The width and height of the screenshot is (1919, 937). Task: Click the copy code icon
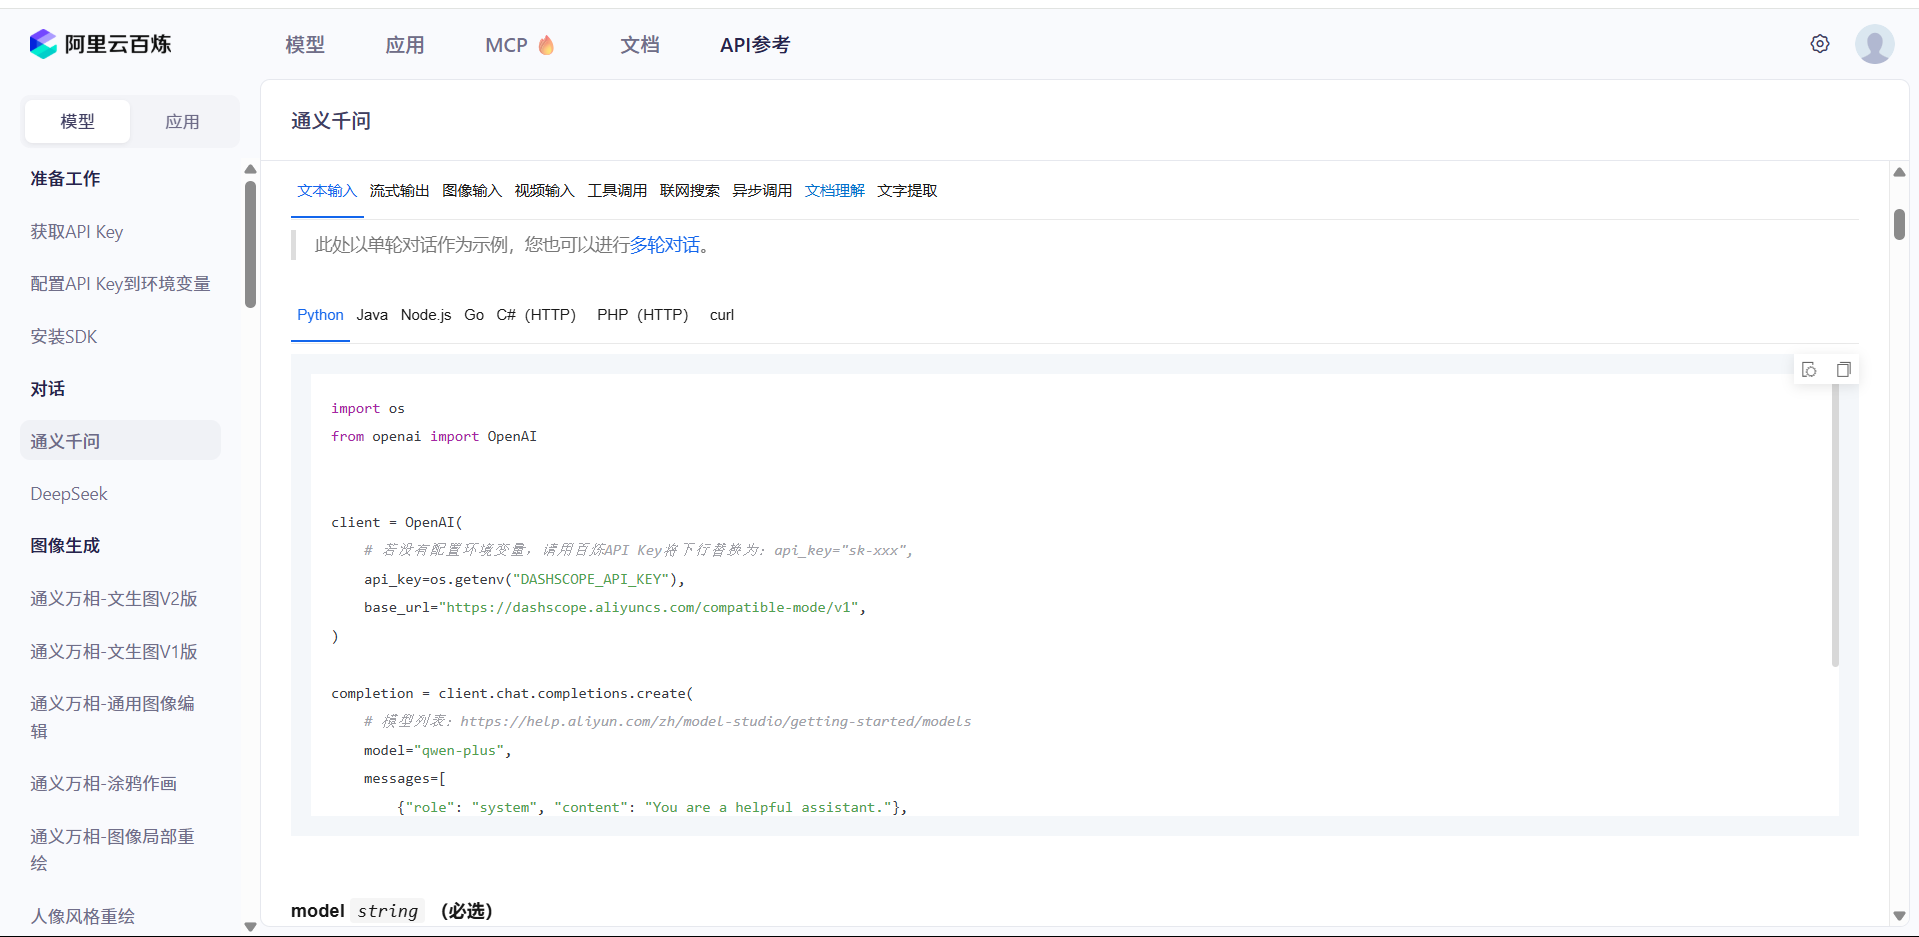(x=1843, y=370)
